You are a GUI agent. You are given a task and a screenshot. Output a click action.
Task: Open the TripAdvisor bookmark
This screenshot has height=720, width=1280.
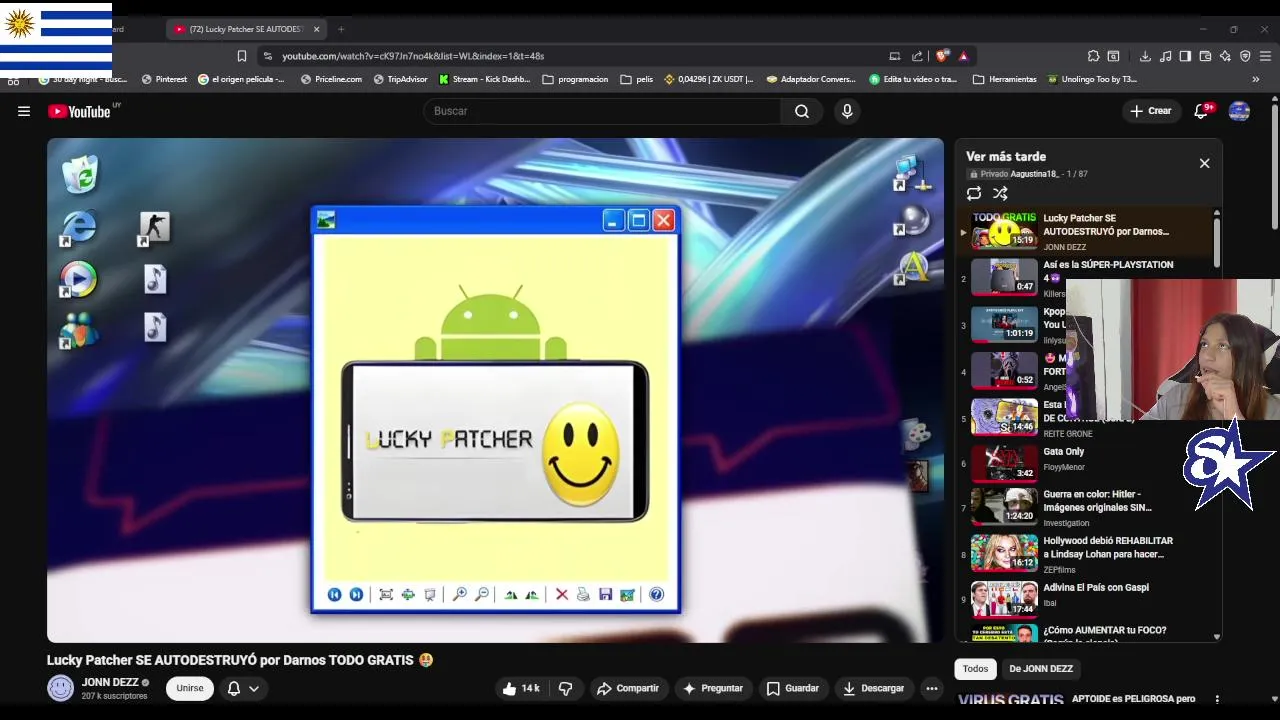coord(400,79)
